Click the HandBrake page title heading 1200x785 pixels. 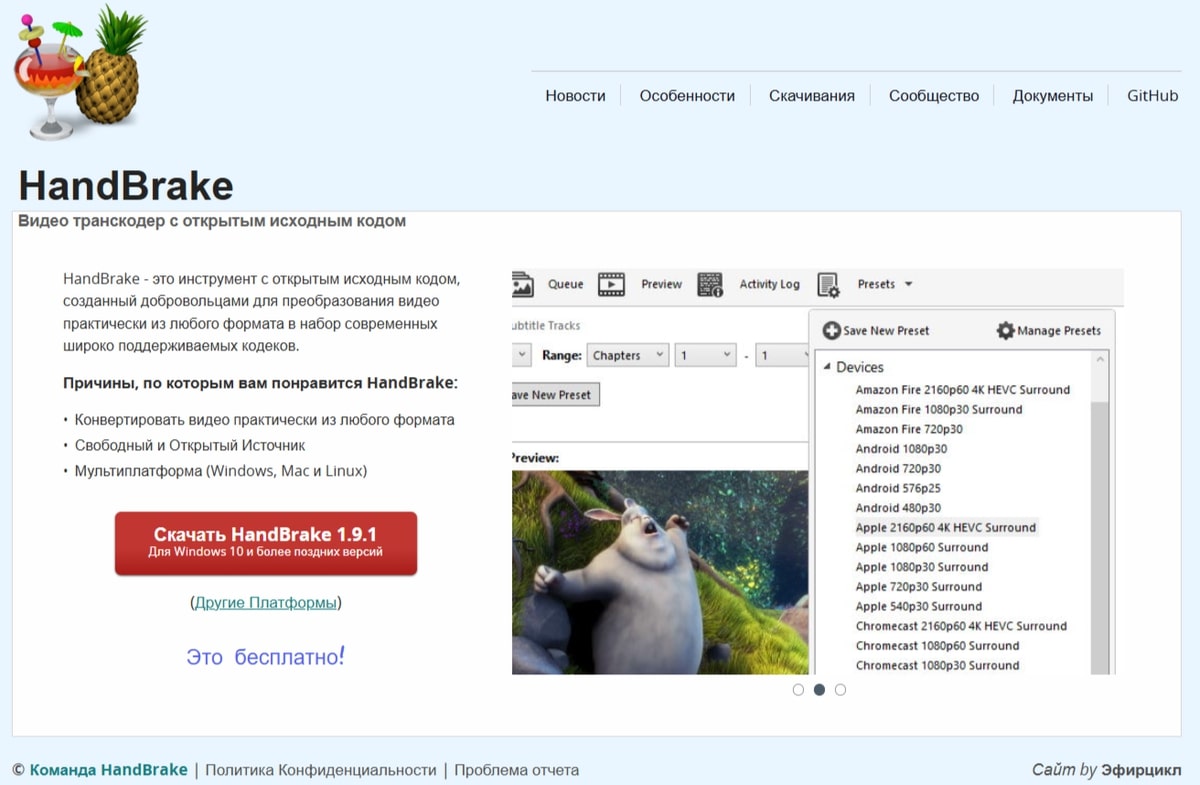(x=126, y=186)
